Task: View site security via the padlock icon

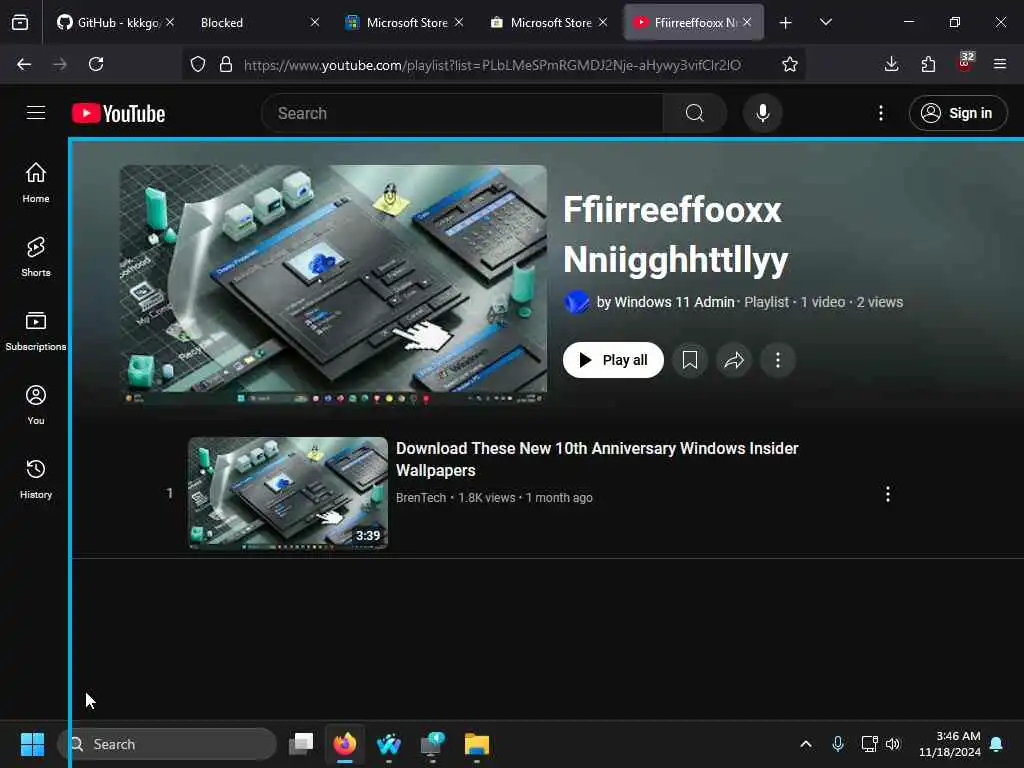Action: (226, 64)
